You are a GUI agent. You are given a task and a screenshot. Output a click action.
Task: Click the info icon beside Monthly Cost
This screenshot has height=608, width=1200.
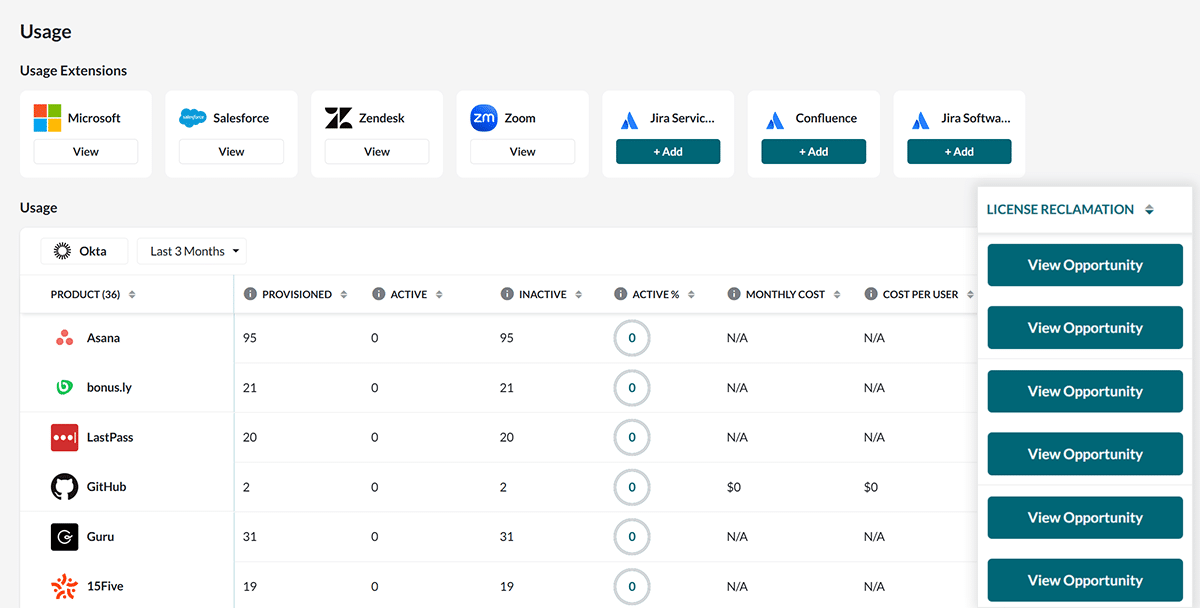[735, 294]
